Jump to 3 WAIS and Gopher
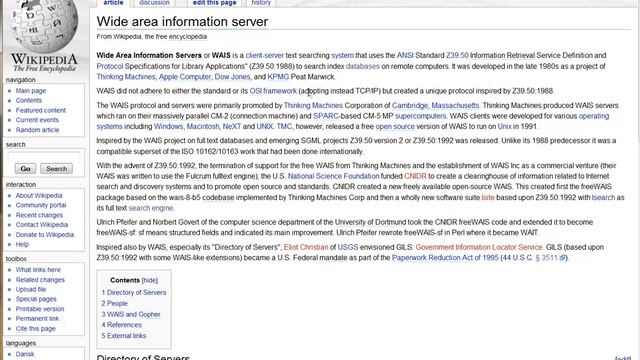This screenshot has width=640, height=360. [x=131, y=315]
